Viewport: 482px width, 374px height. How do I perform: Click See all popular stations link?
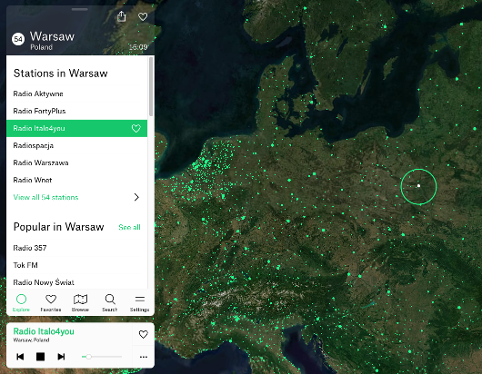[x=129, y=227]
